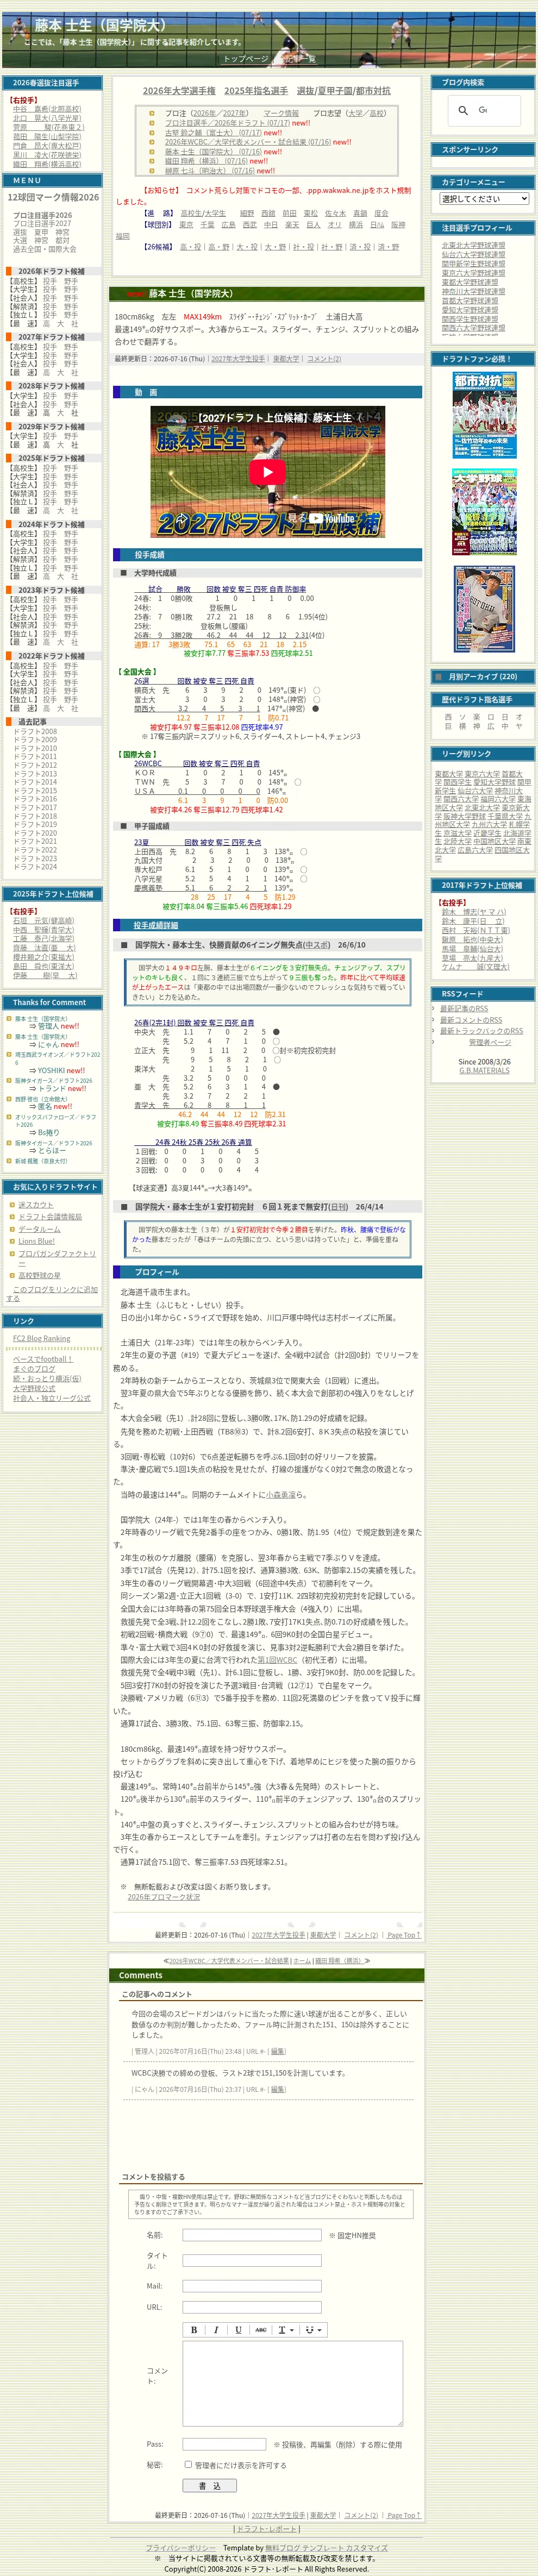Click into the タイトル input field
538x2576 pixels.
click(252, 2261)
